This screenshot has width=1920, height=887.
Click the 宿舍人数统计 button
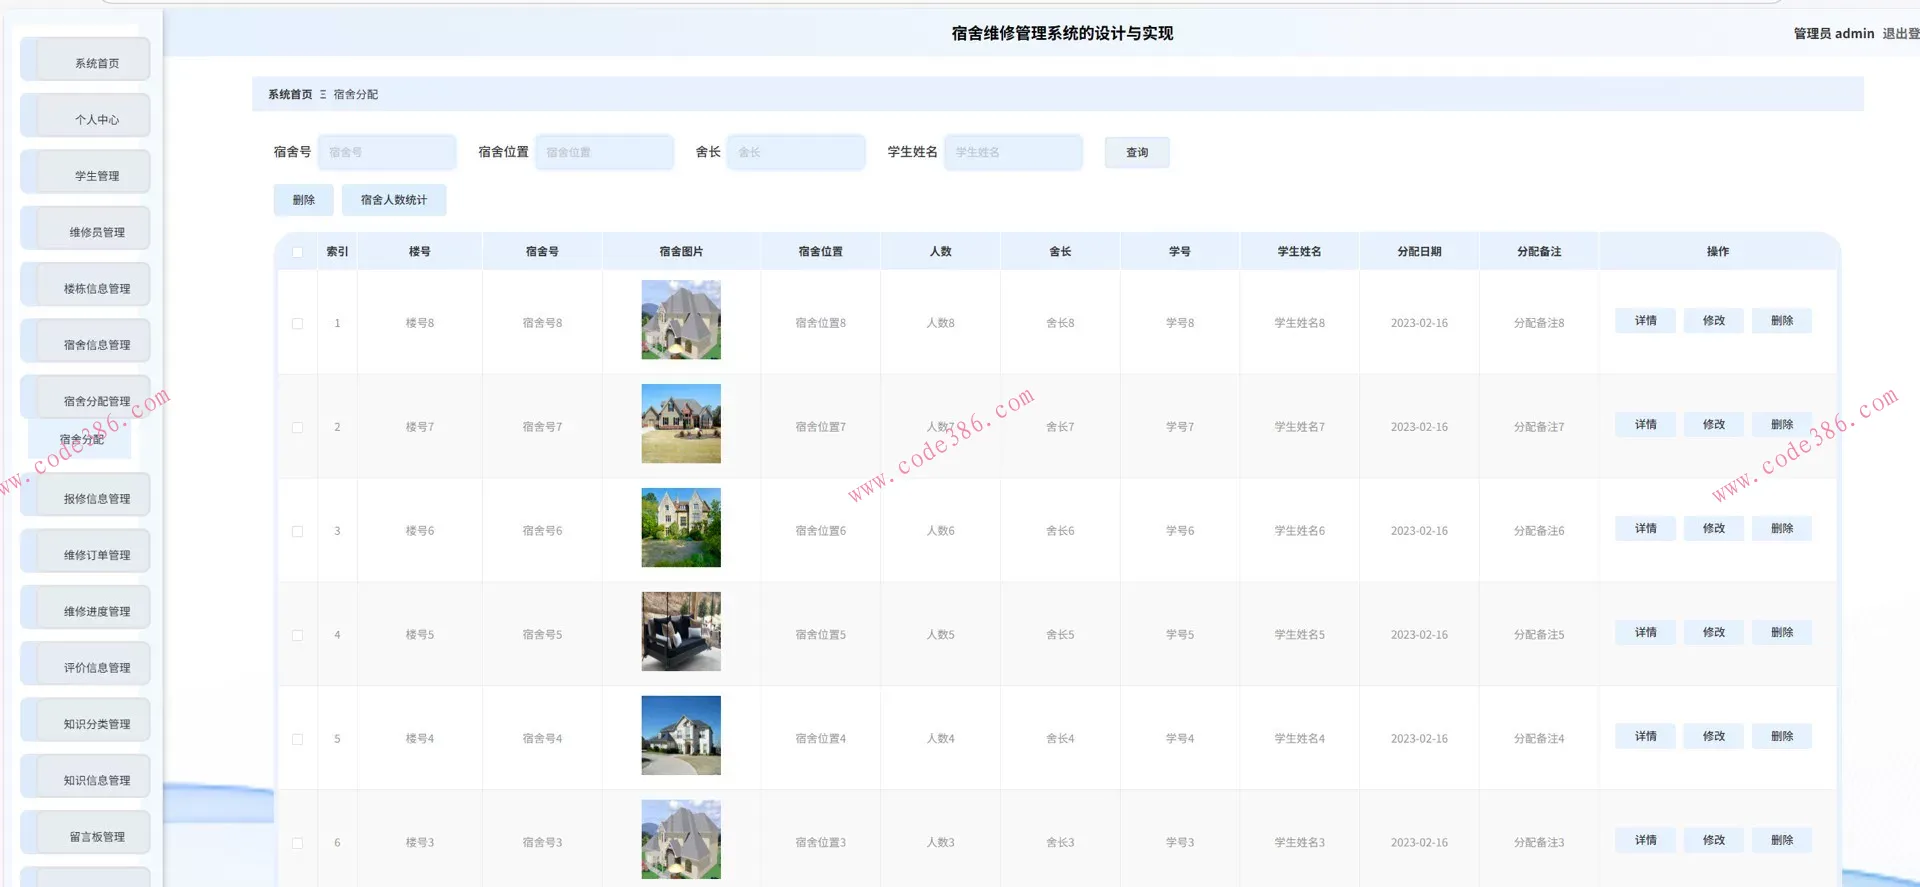pos(393,200)
